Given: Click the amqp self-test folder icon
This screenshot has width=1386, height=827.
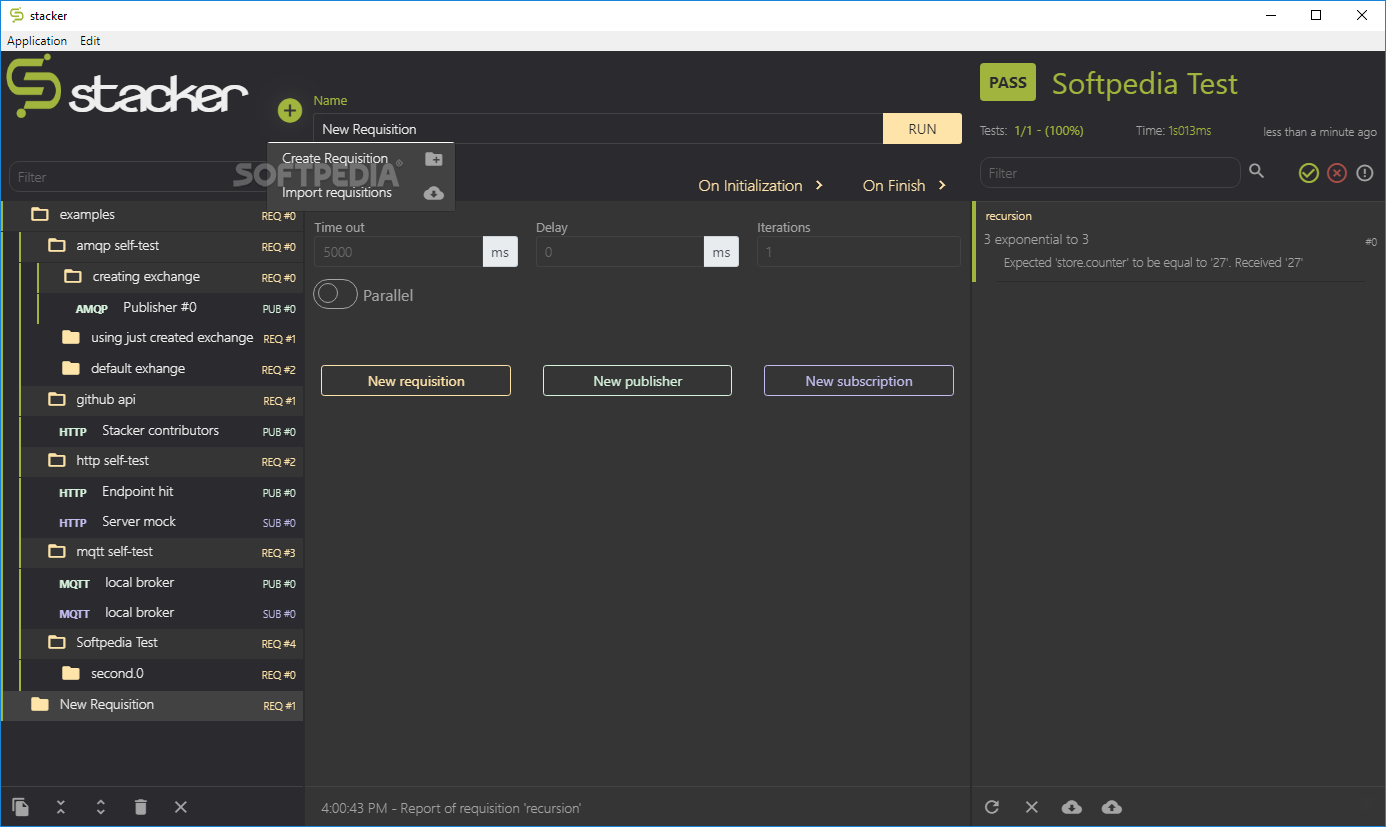Looking at the screenshot, I should click(x=57, y=245).
